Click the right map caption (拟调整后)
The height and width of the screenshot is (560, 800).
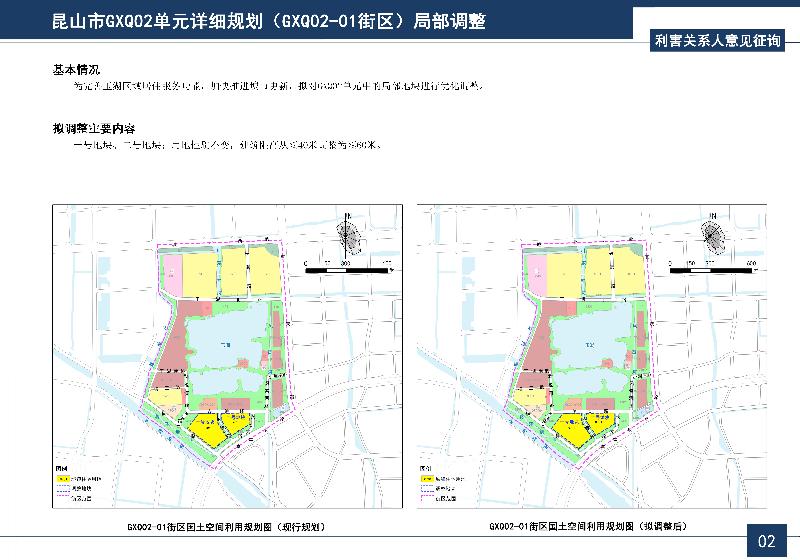tap(589, 526)
